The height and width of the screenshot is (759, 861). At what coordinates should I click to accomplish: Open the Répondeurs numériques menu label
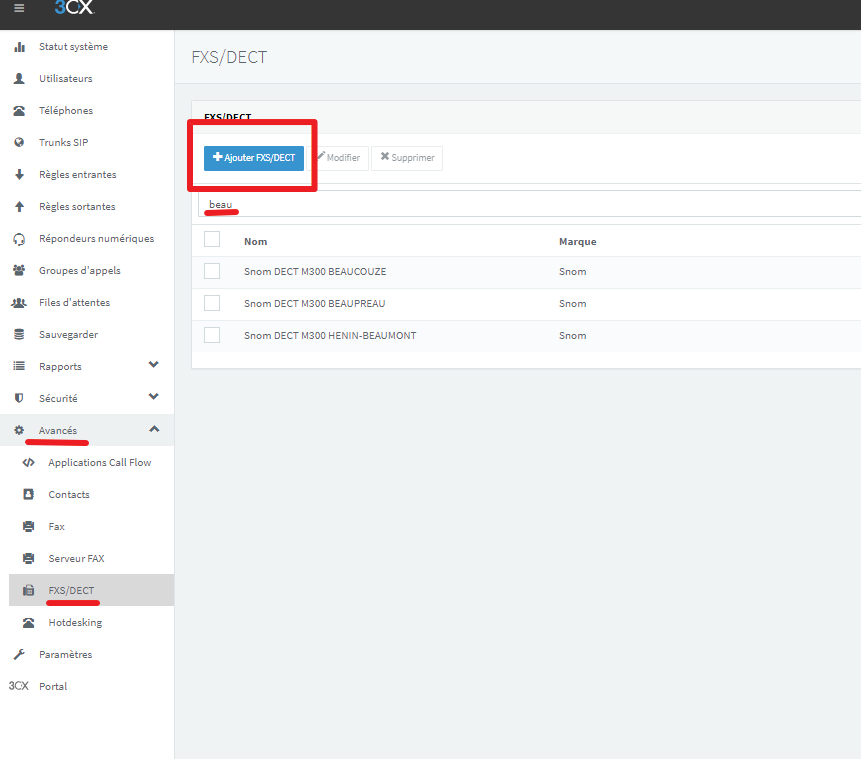coord(97,239)
